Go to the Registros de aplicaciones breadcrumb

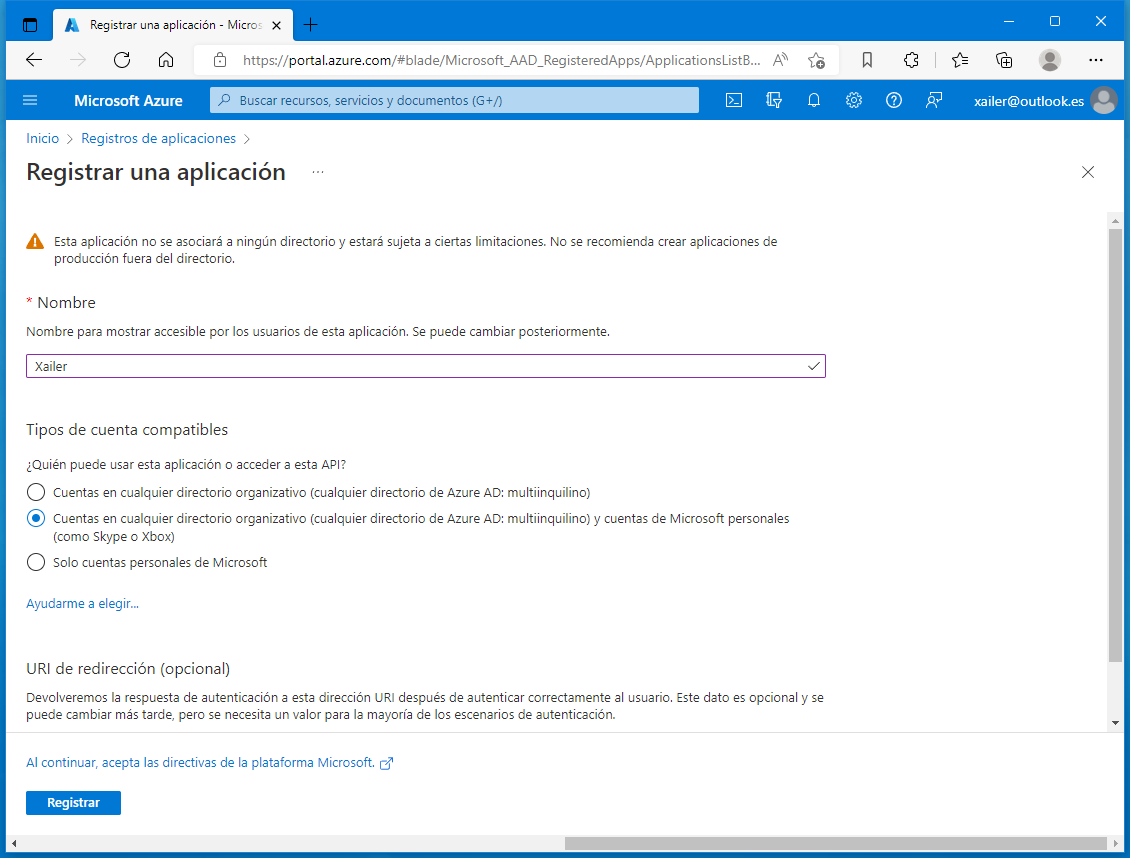click(159, 138)
